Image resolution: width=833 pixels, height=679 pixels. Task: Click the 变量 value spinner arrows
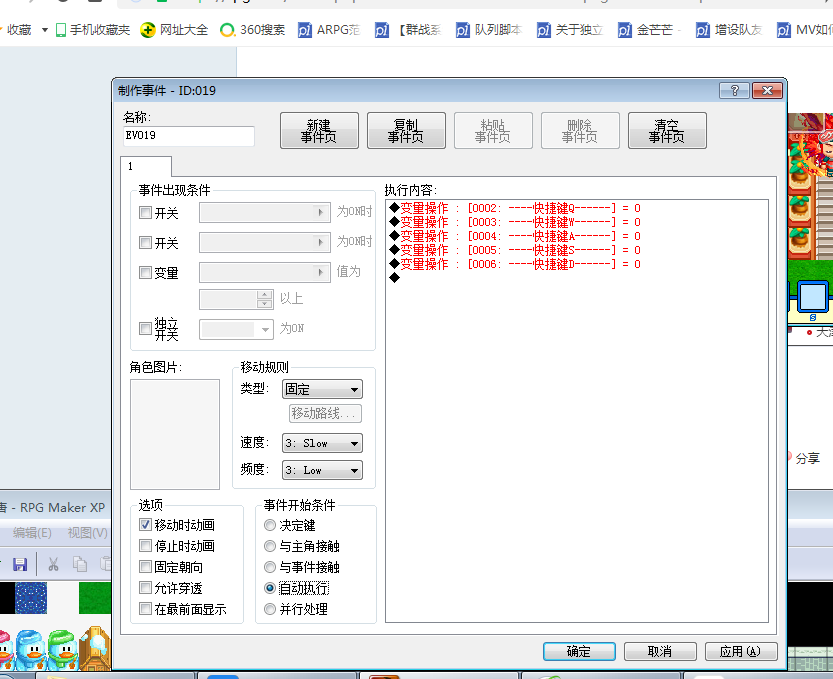[265, 299]
